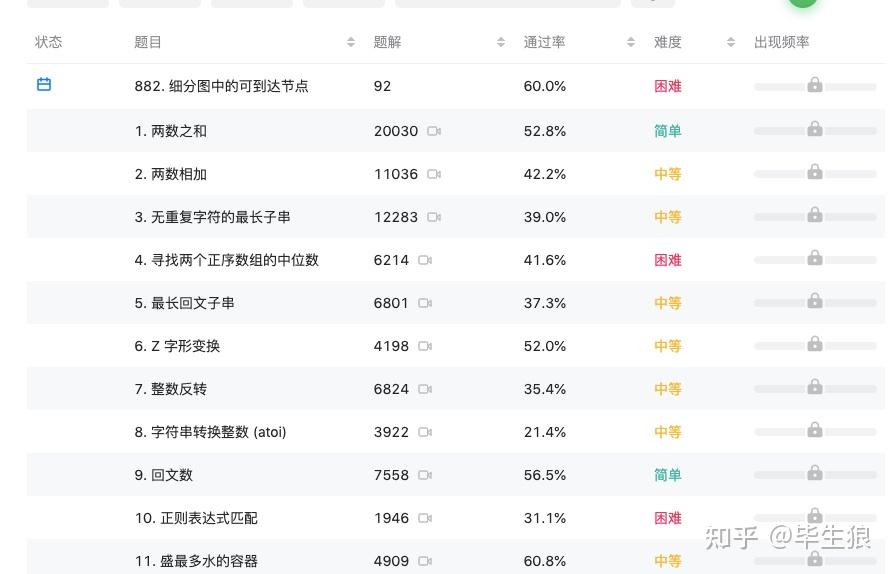This screenshot has height=574, width=894.
Task: Sort by 题目 column arrows
Action: pos(351,42)
